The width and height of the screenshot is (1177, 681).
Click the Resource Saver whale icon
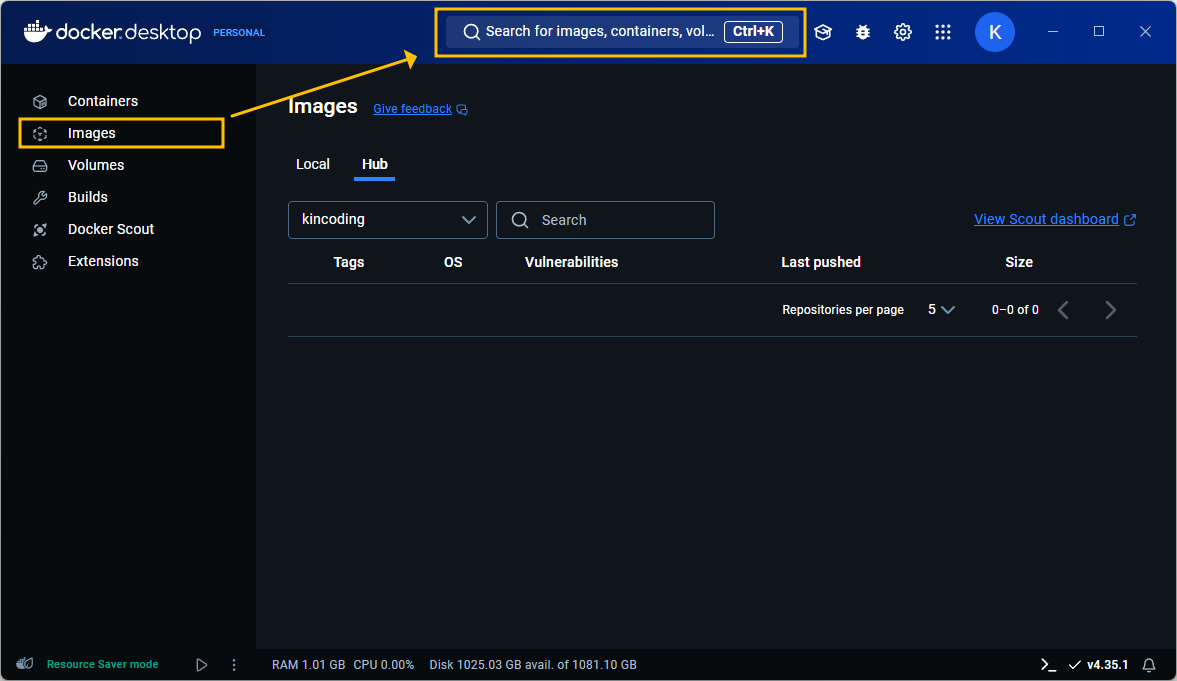pos(25,664)
